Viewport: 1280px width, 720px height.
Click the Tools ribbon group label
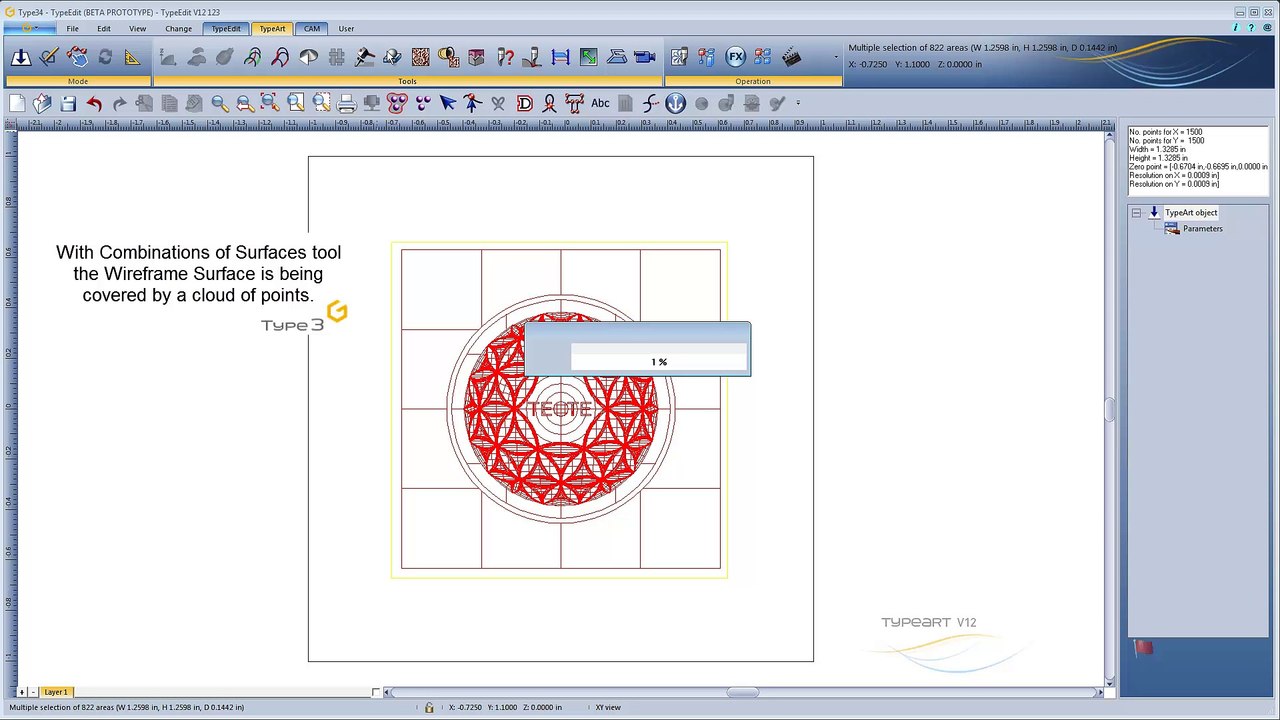pyautogui.click(x=407, y=81)
